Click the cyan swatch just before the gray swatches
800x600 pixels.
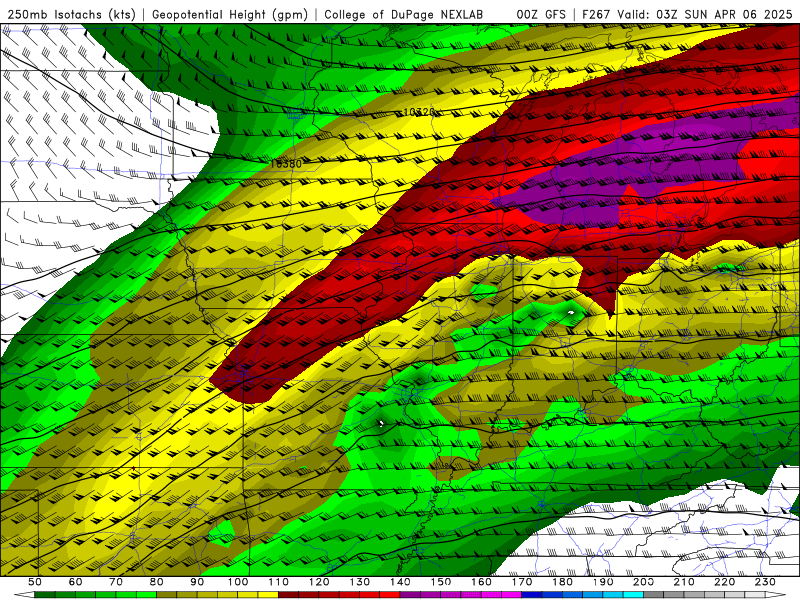coord(634,595)
